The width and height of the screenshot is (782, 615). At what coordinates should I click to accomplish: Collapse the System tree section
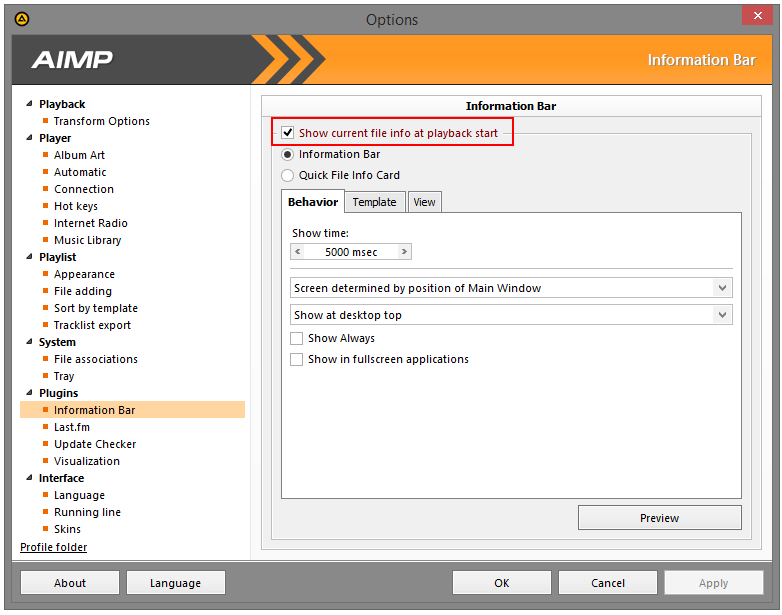(29, 342)
